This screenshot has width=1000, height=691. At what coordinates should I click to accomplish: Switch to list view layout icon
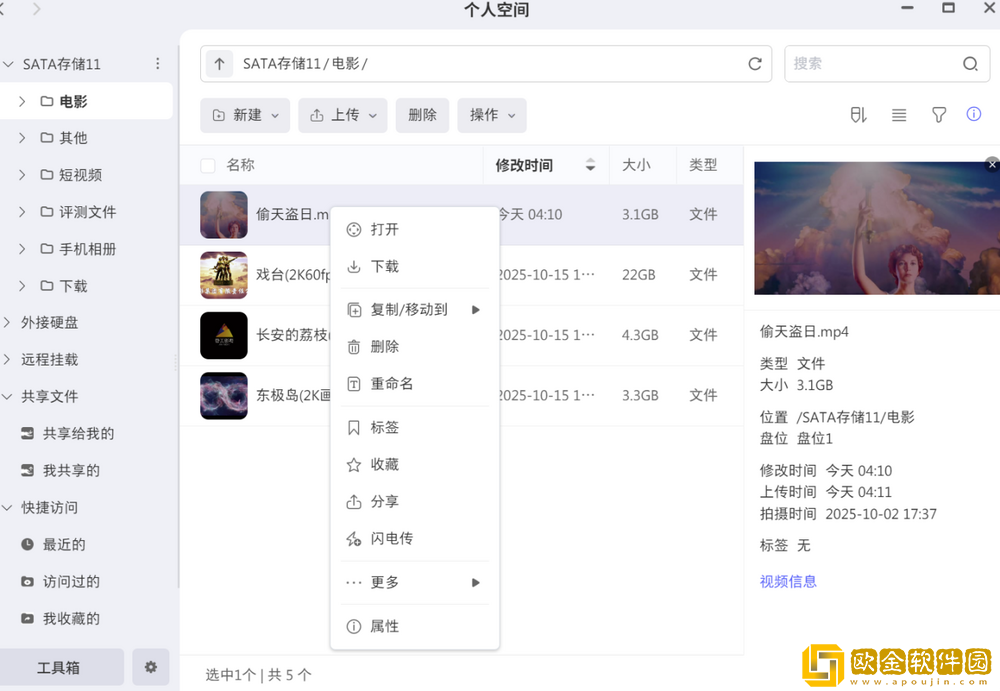point(898,115)
